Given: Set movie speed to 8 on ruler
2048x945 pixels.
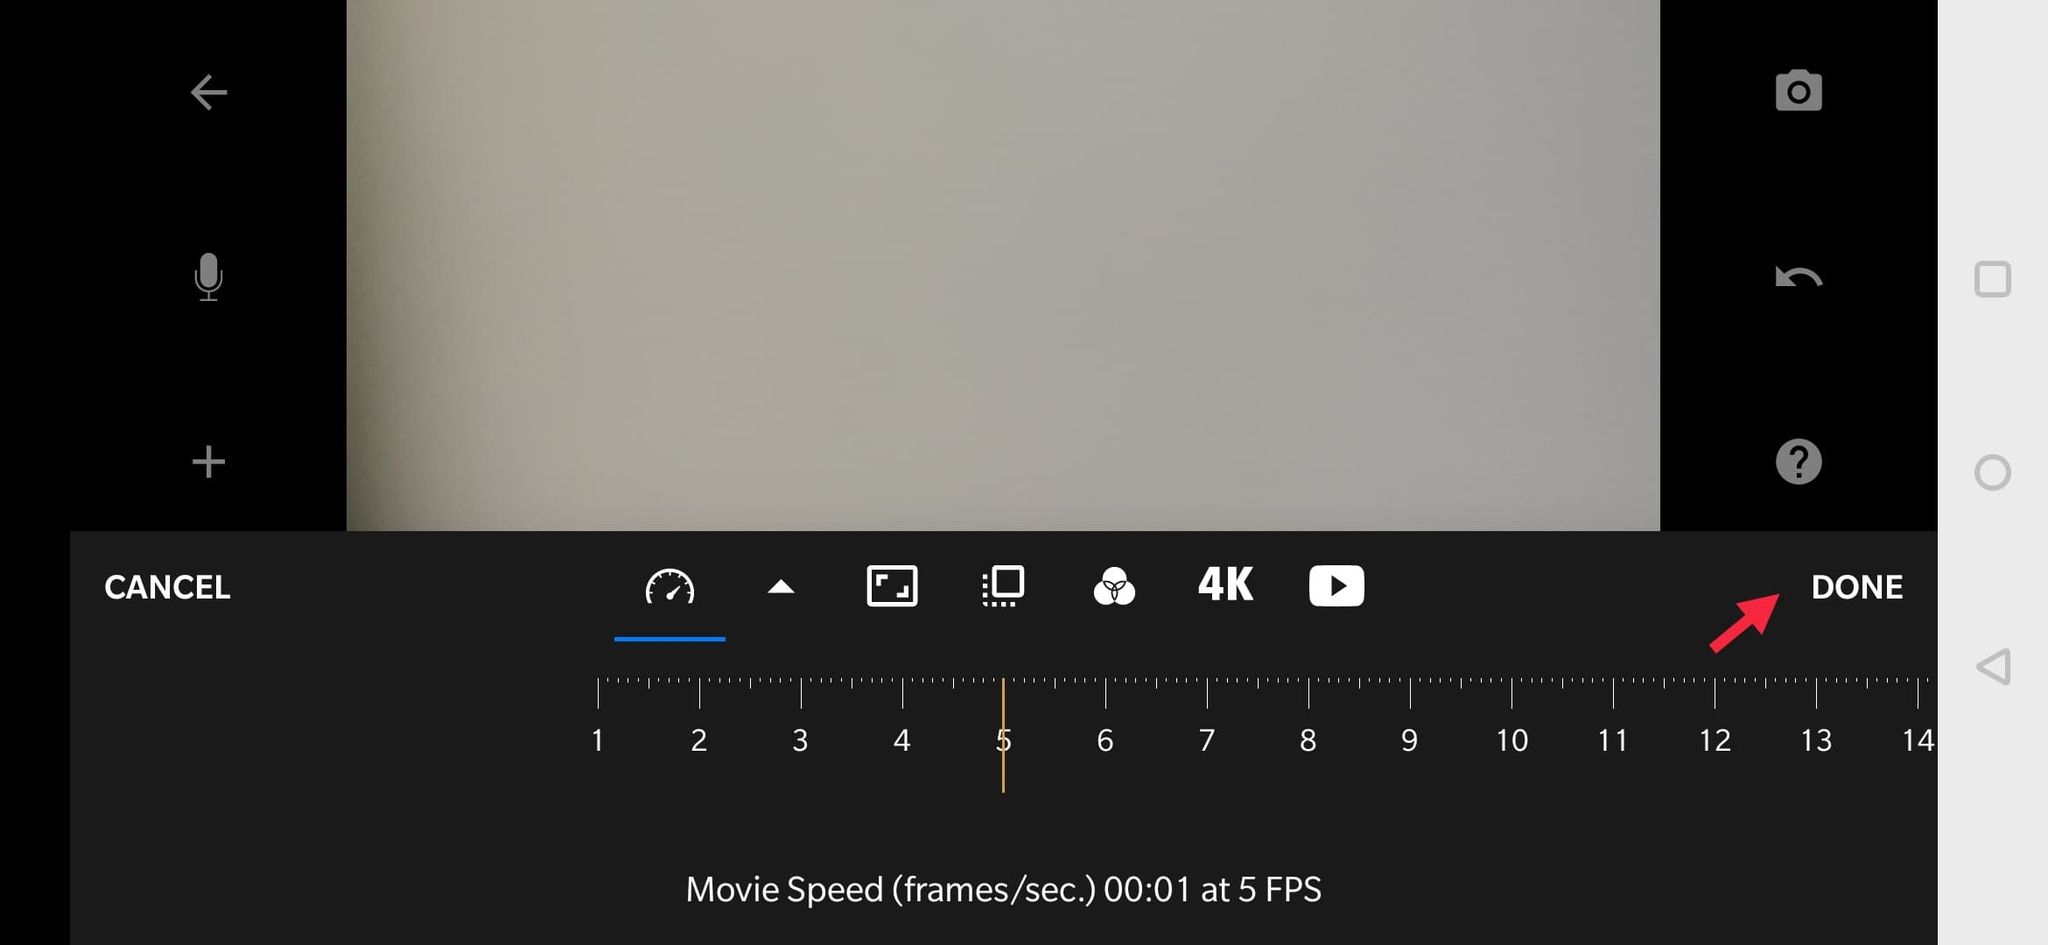Looking at the screenshot, I should click(1308, 741).
